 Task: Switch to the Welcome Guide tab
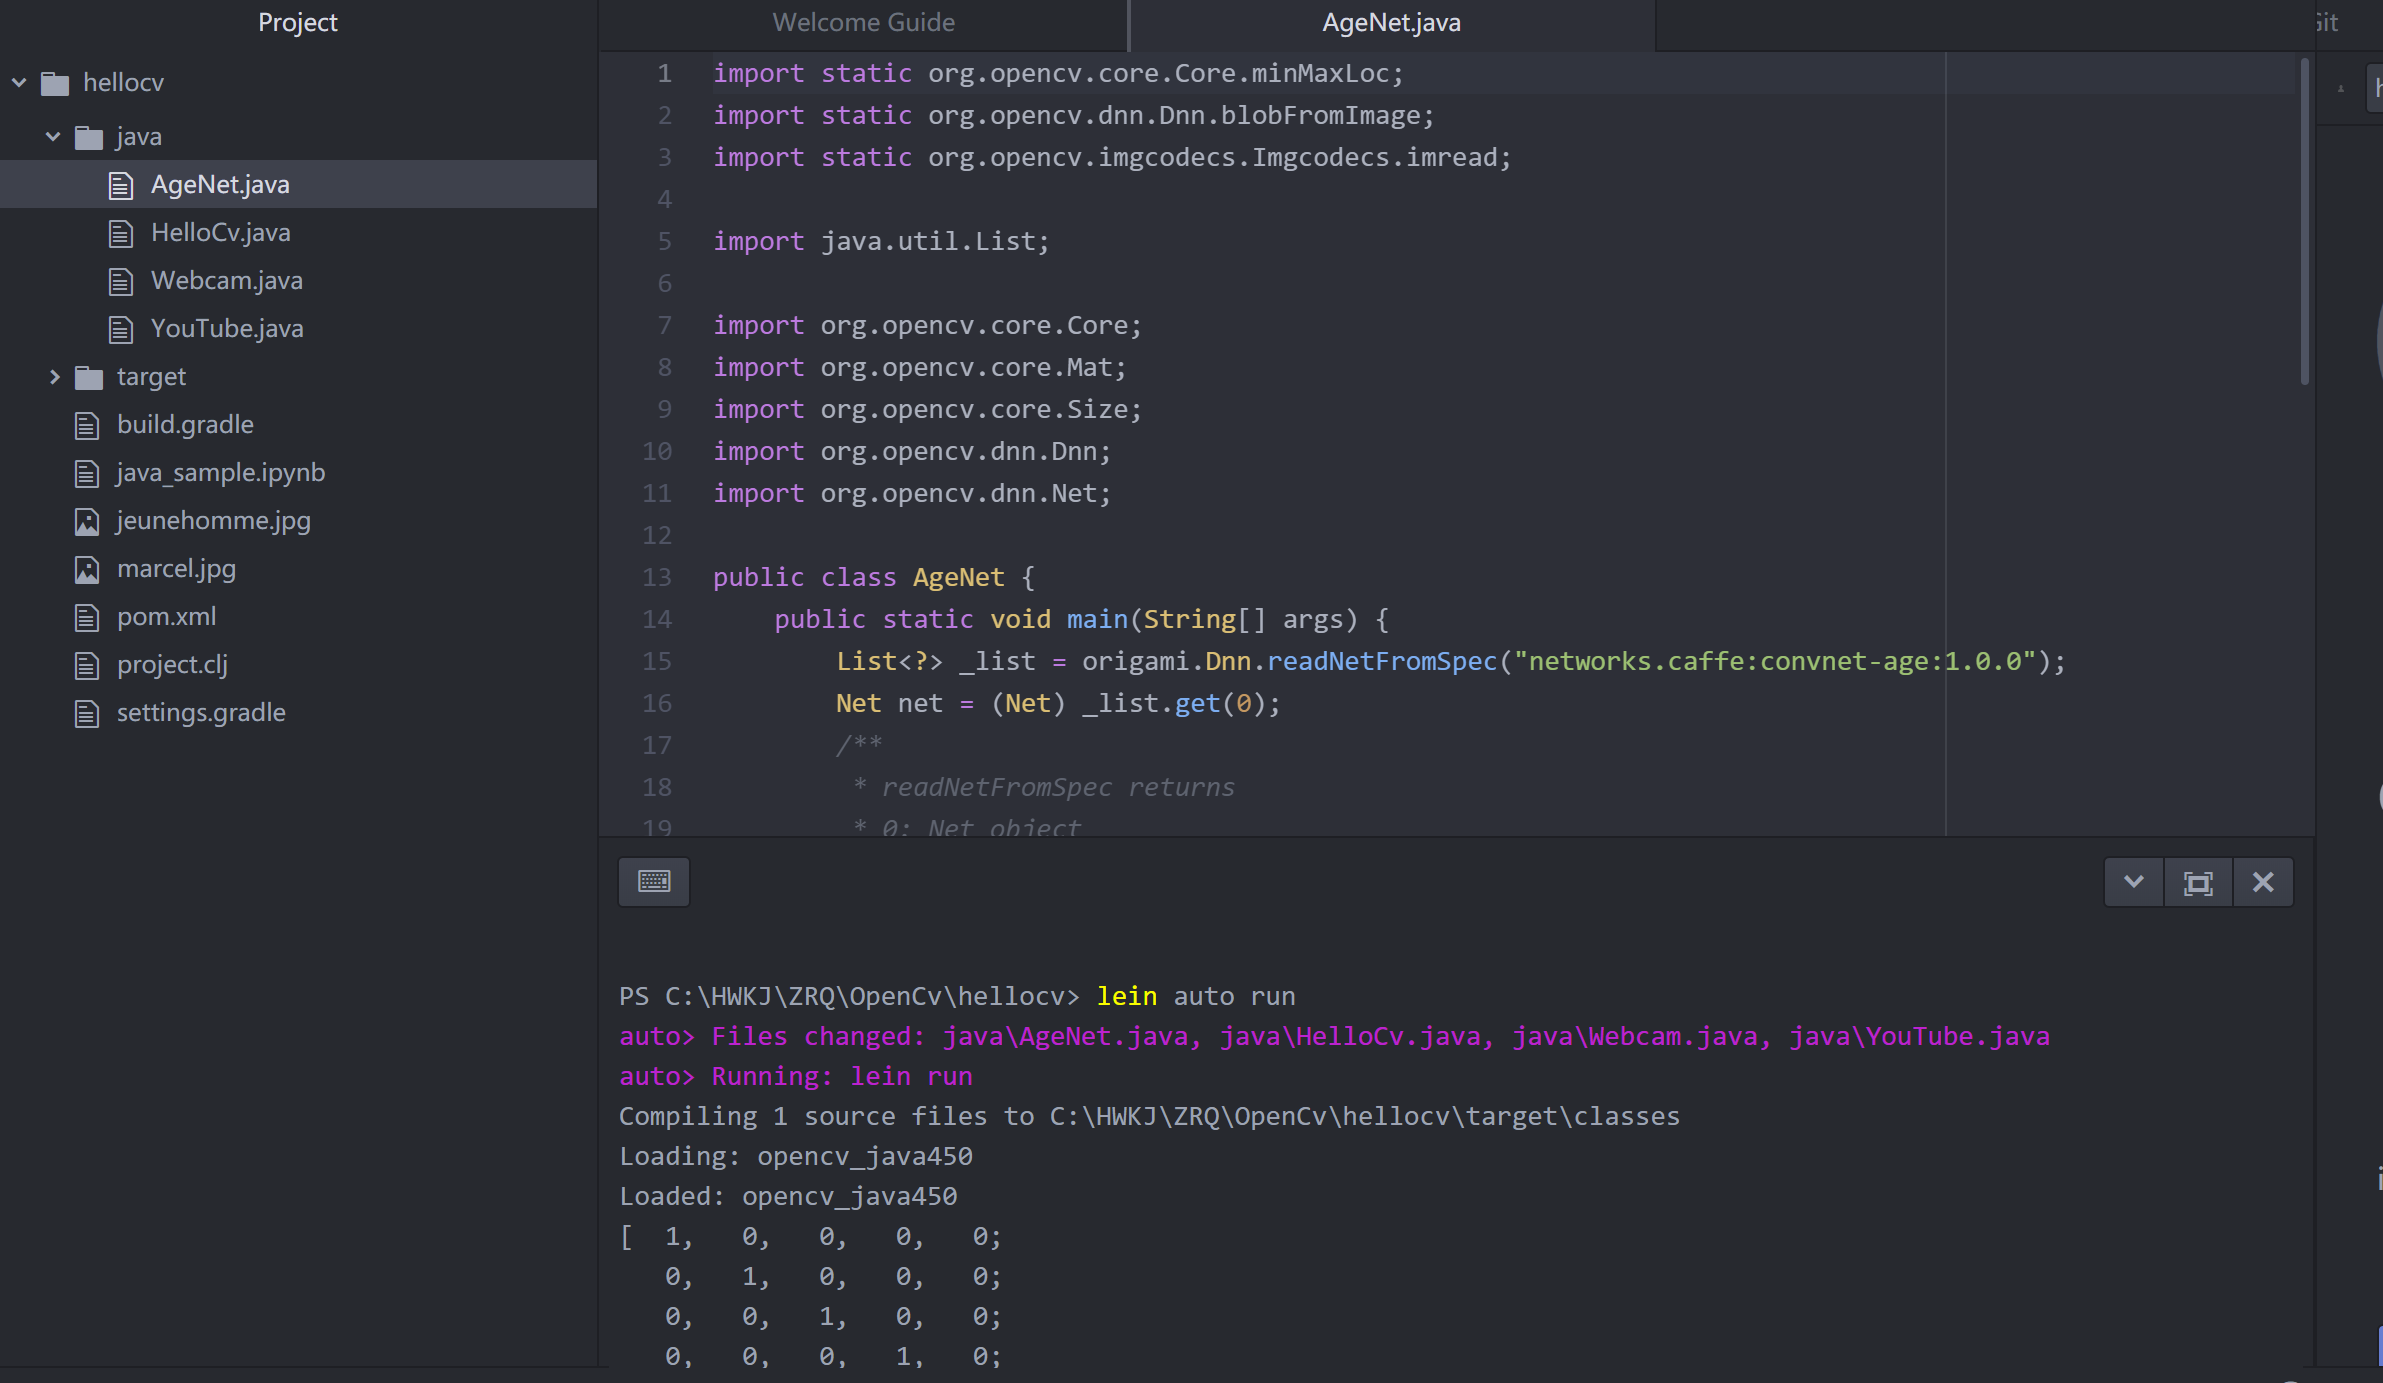pyautogui.click(x=863, y=22)
